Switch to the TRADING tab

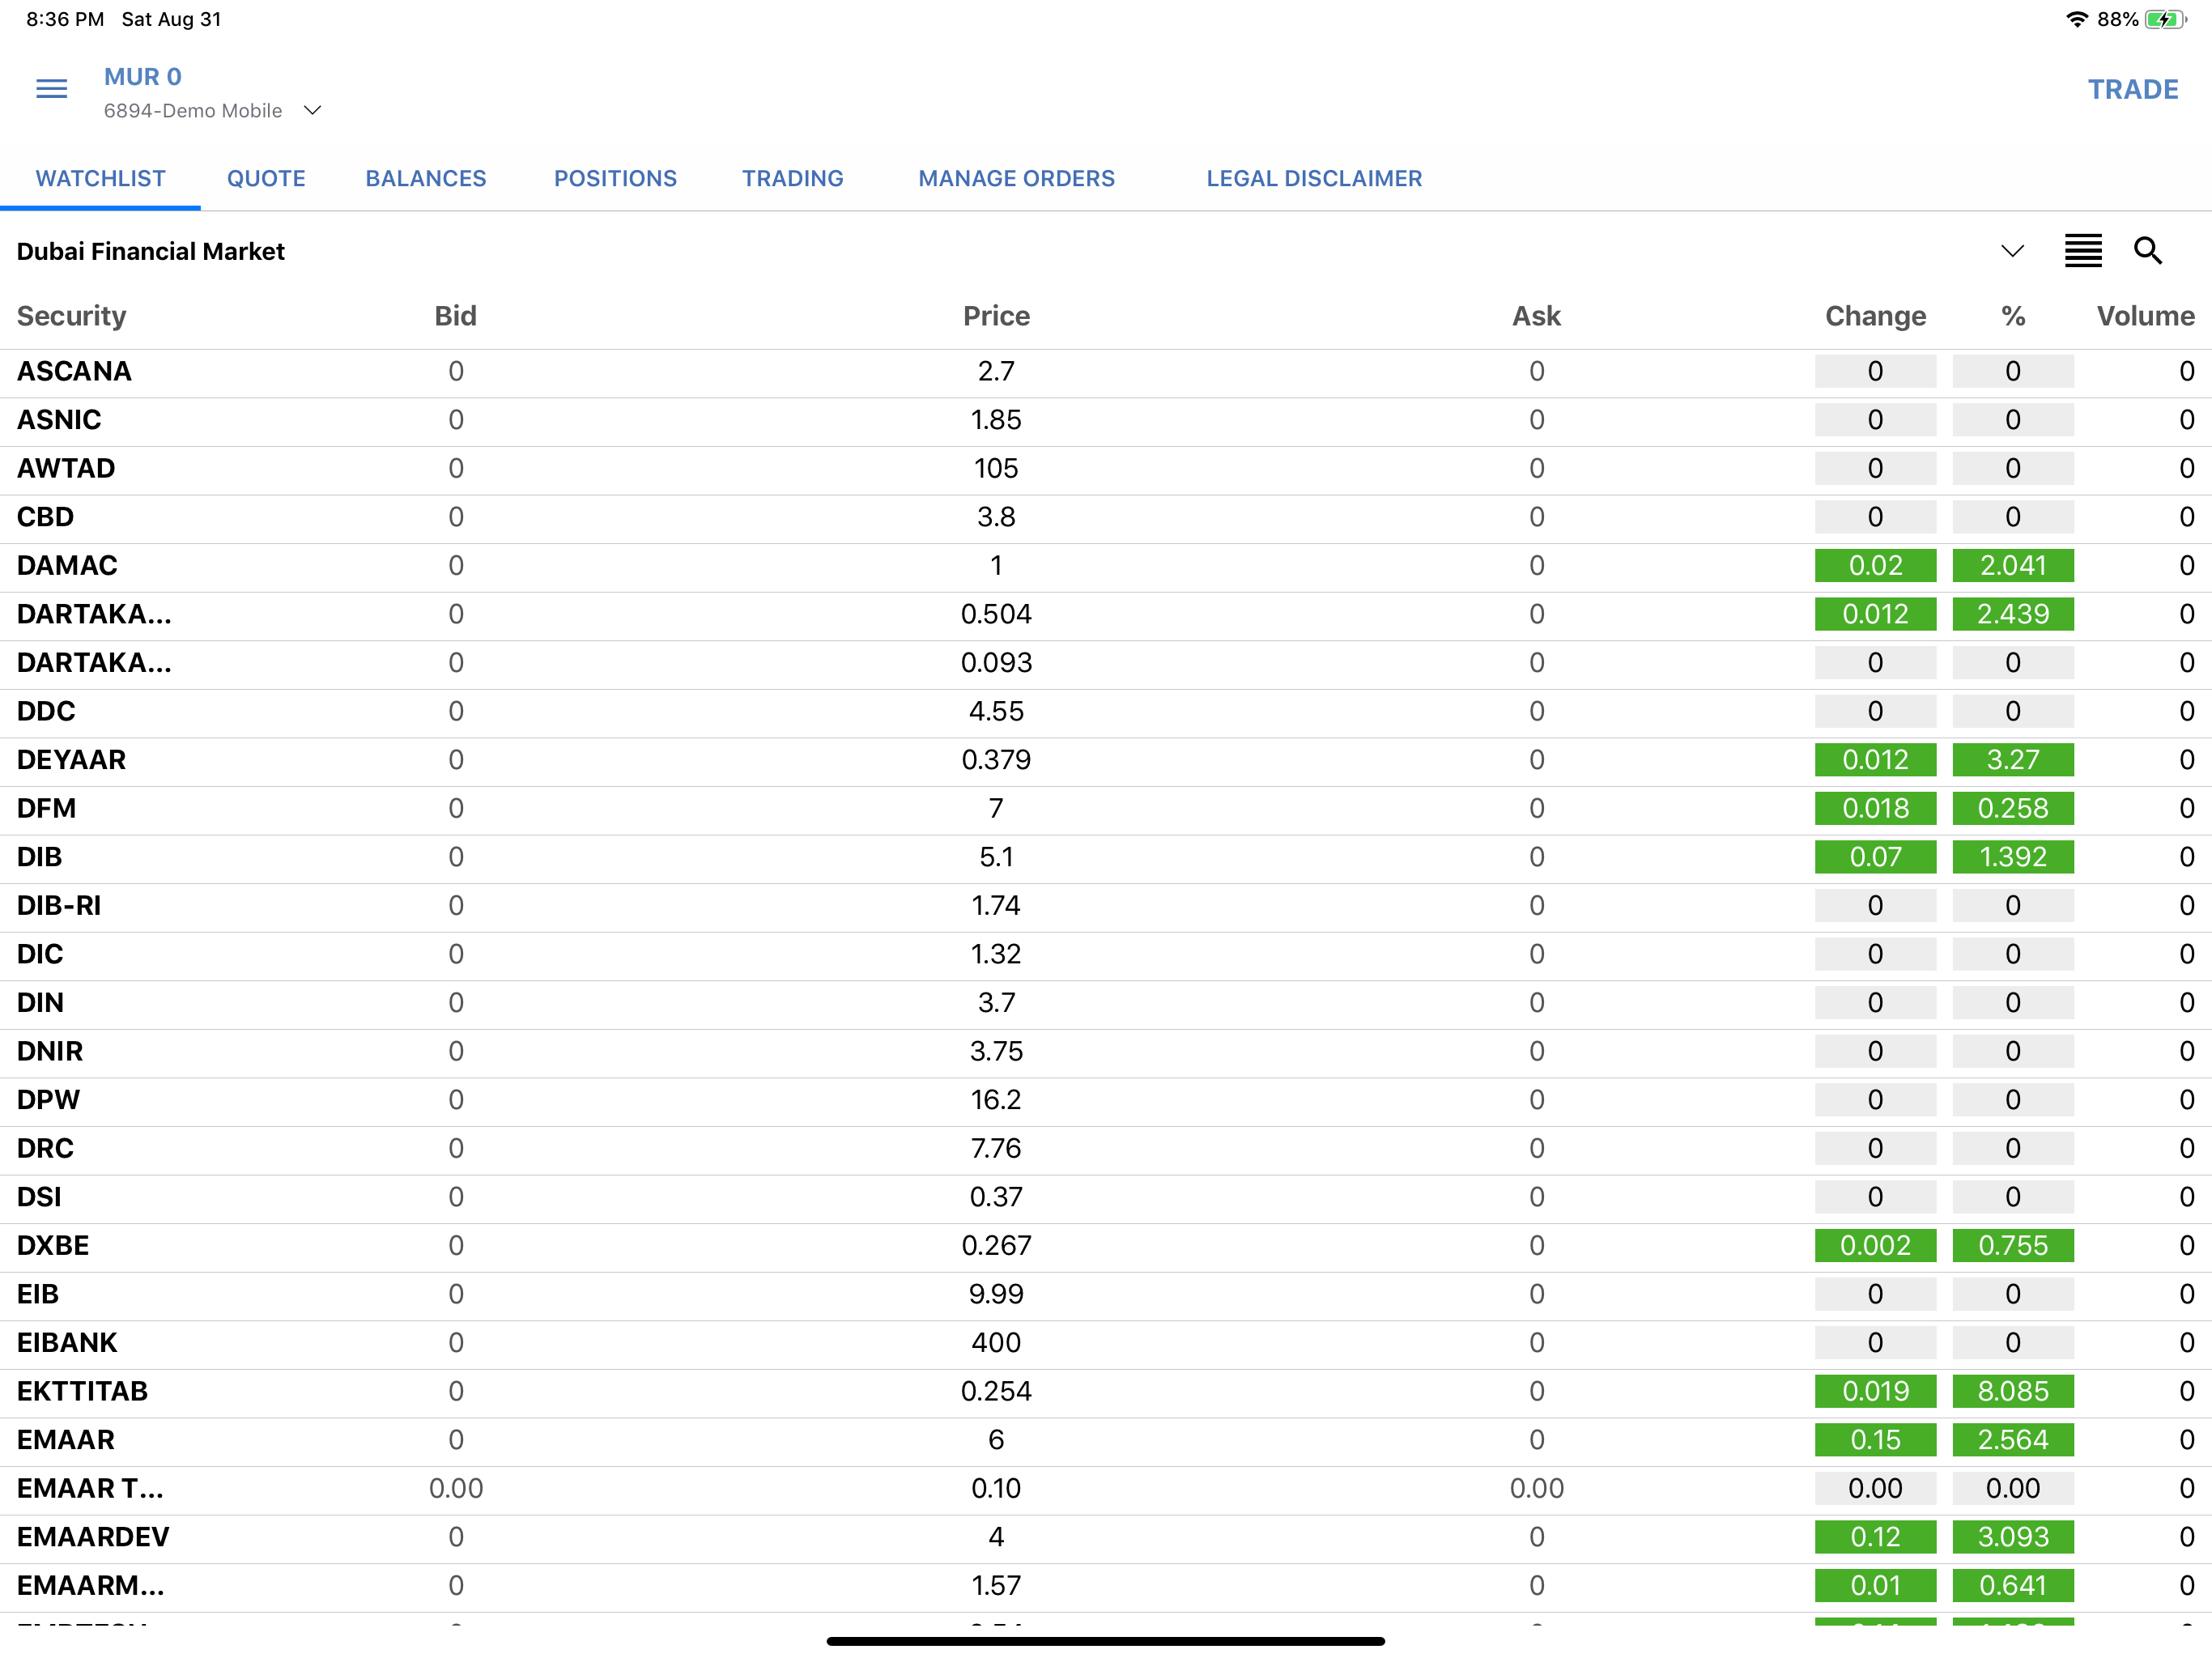(x=792, y=178)
